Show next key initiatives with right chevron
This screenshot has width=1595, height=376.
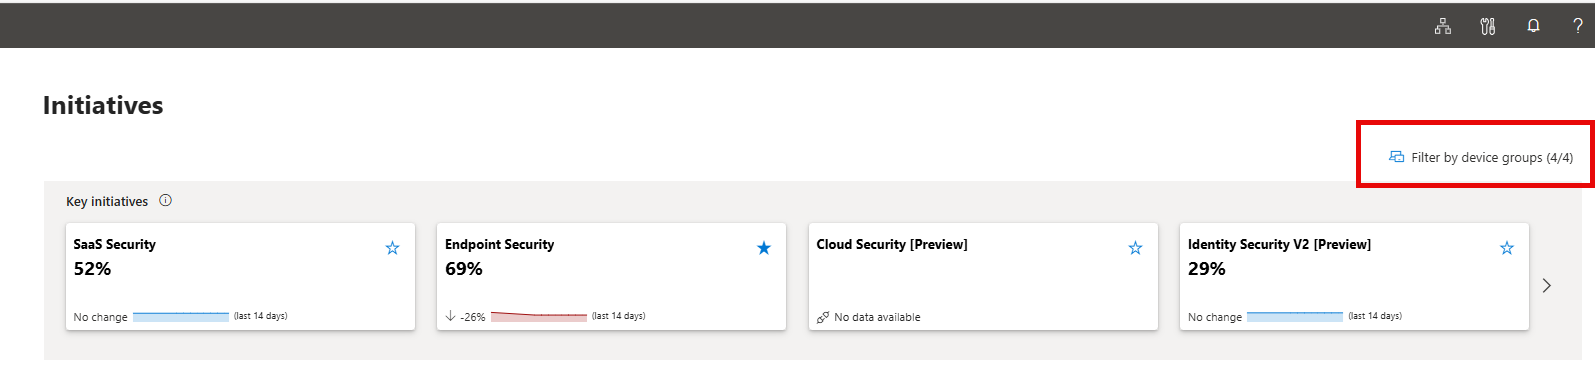point(1547,285)
